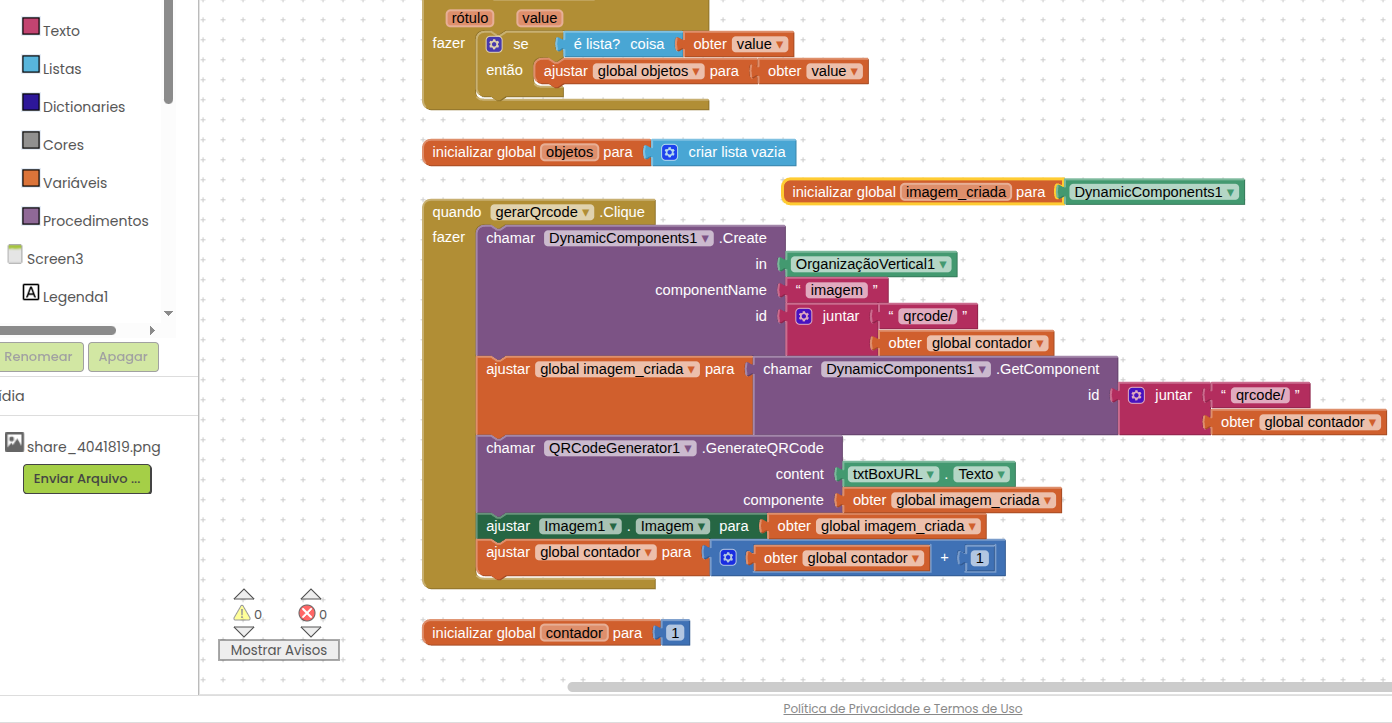Open the Texto blocks category
This screenshot has height=723, width=1392.
(31, 27)
